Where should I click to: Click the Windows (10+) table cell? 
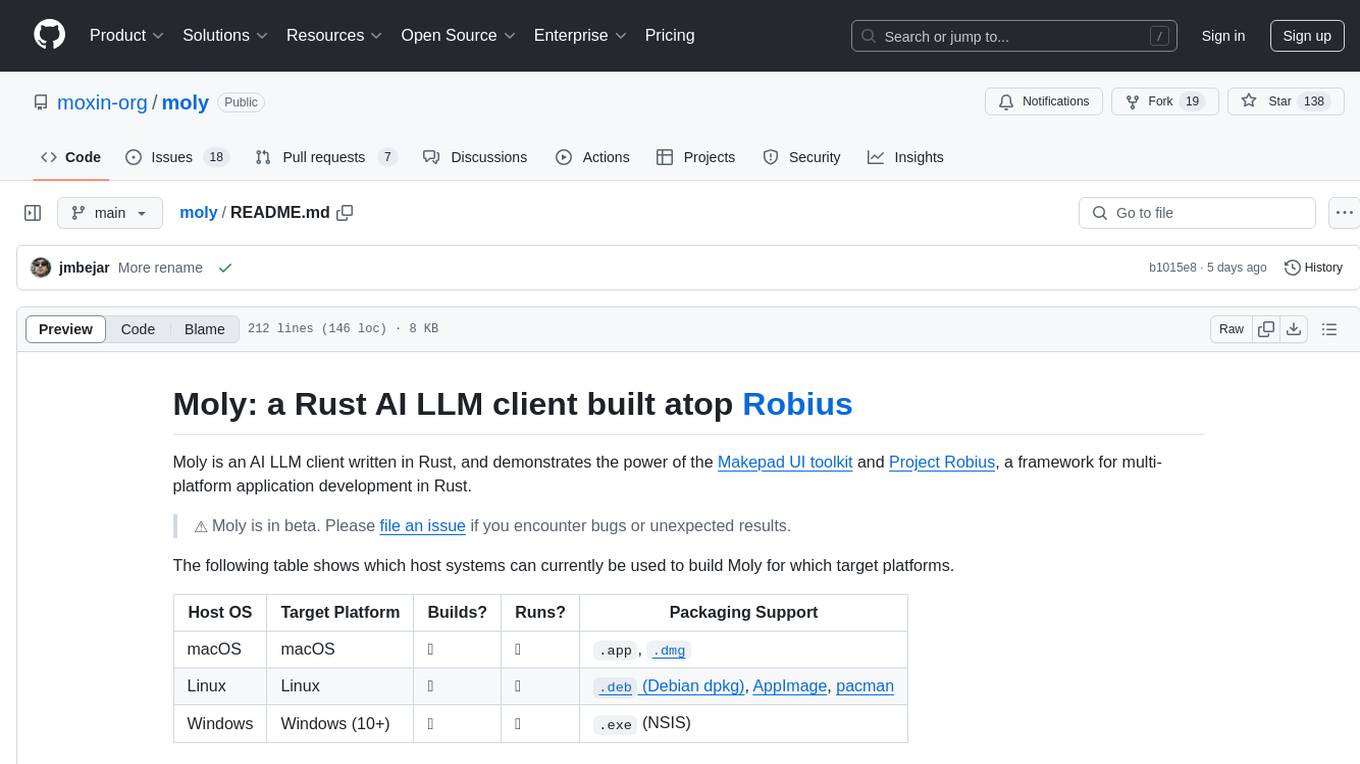pyautogui.click(x=340, y=723)
